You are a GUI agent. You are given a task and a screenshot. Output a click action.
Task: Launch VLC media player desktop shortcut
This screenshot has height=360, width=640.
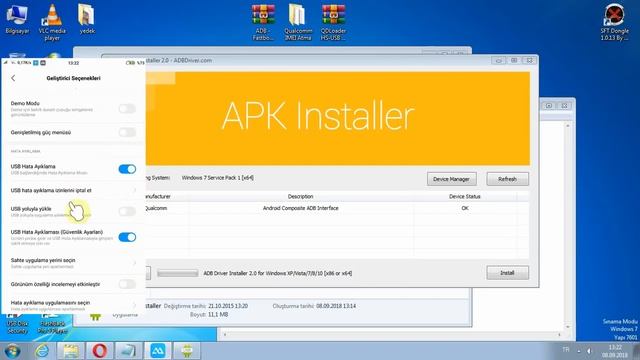coord(52,22)
